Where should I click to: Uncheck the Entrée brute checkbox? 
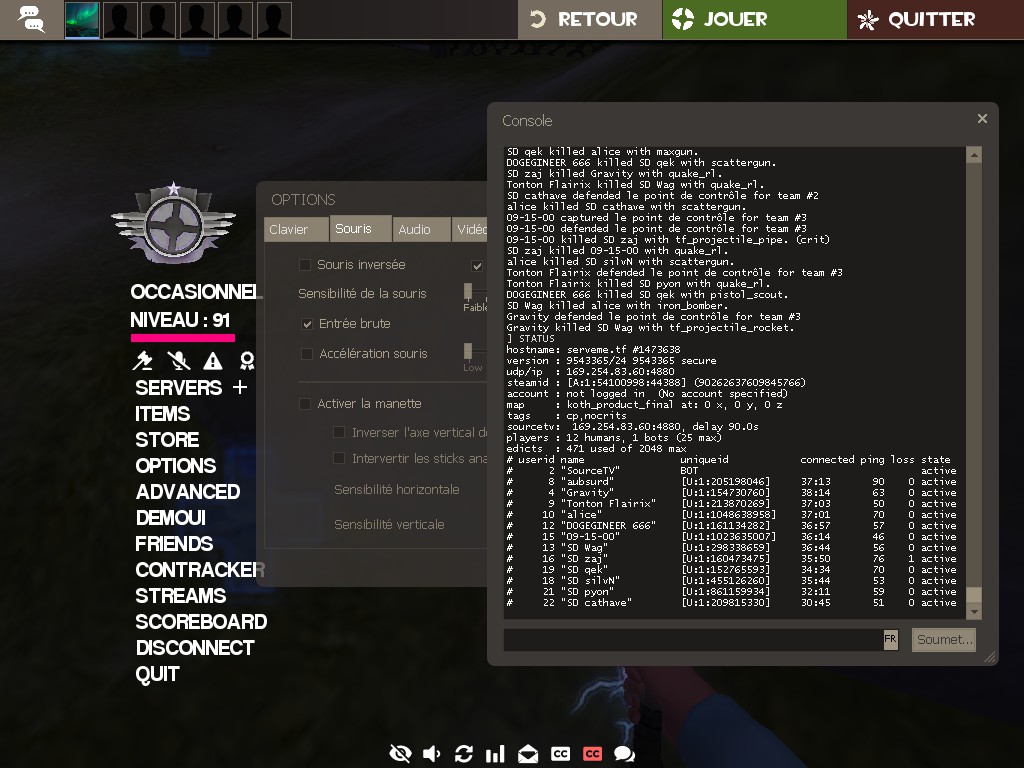[308, 324]
